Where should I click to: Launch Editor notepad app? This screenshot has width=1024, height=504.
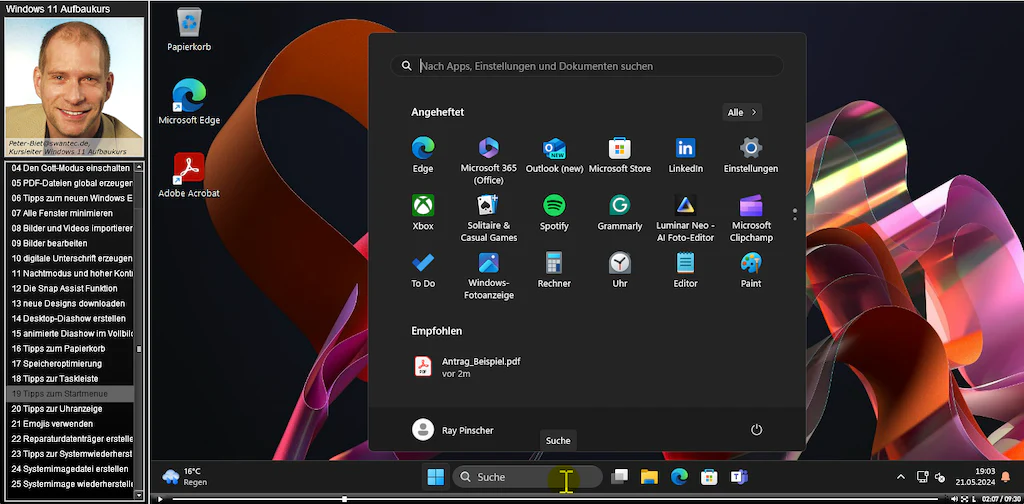pyautogui.click(x=686, y=270)
